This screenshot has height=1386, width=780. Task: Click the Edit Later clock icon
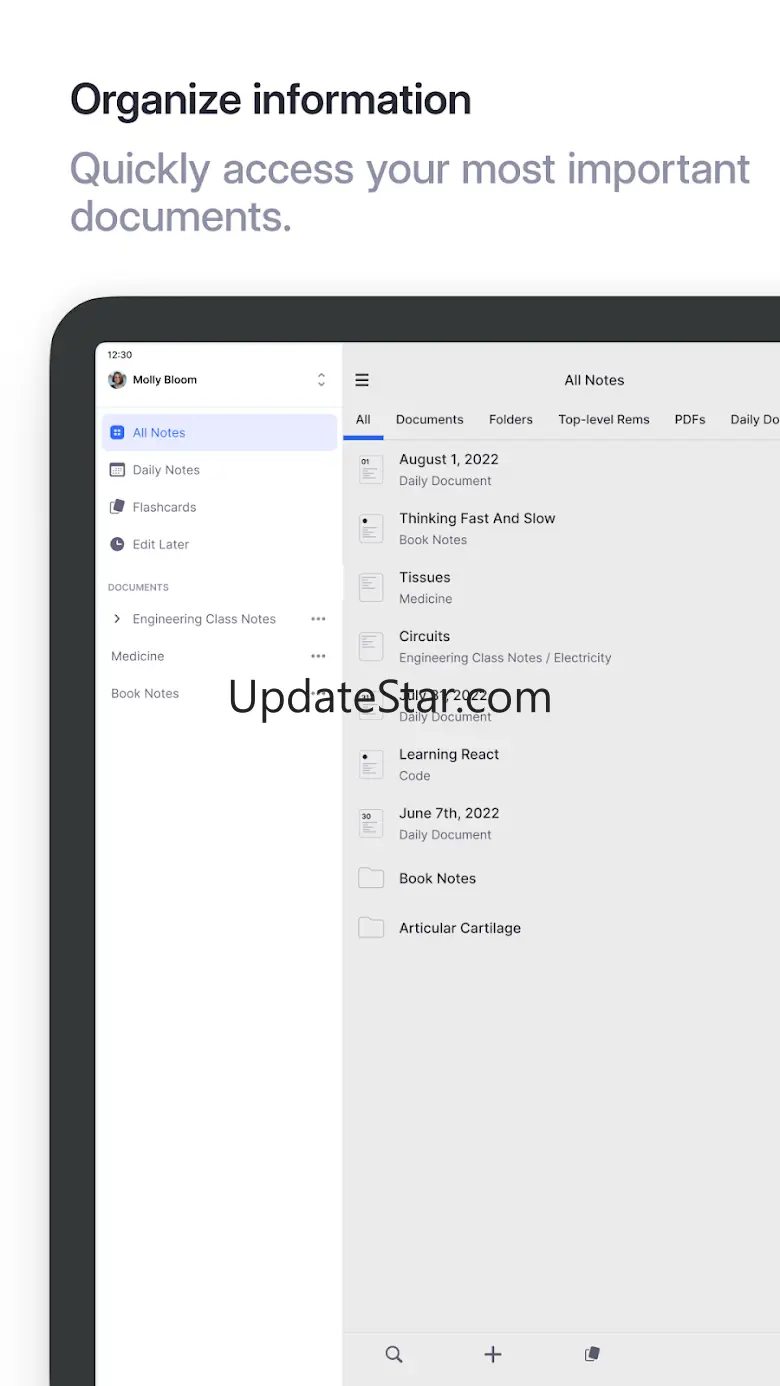pyautogui.click(x=117, y=544)
